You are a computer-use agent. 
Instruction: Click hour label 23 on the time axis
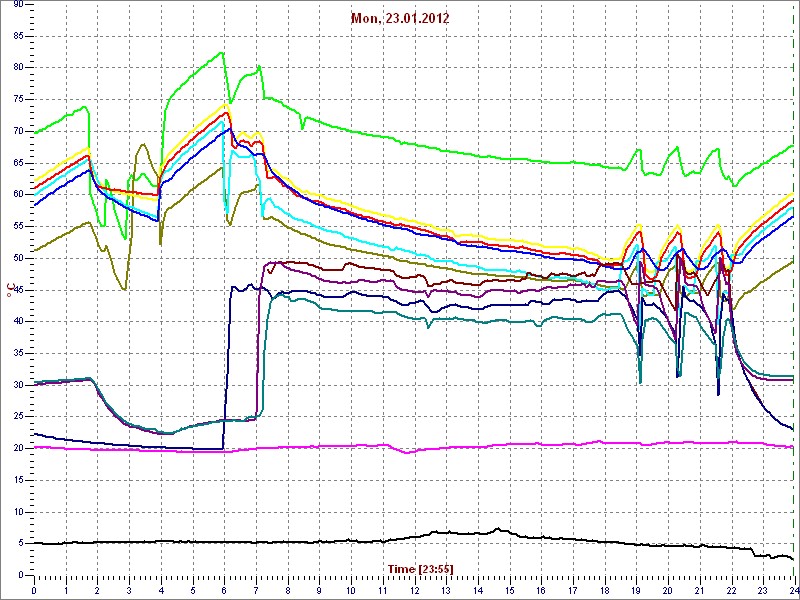(x=763, y=590)
